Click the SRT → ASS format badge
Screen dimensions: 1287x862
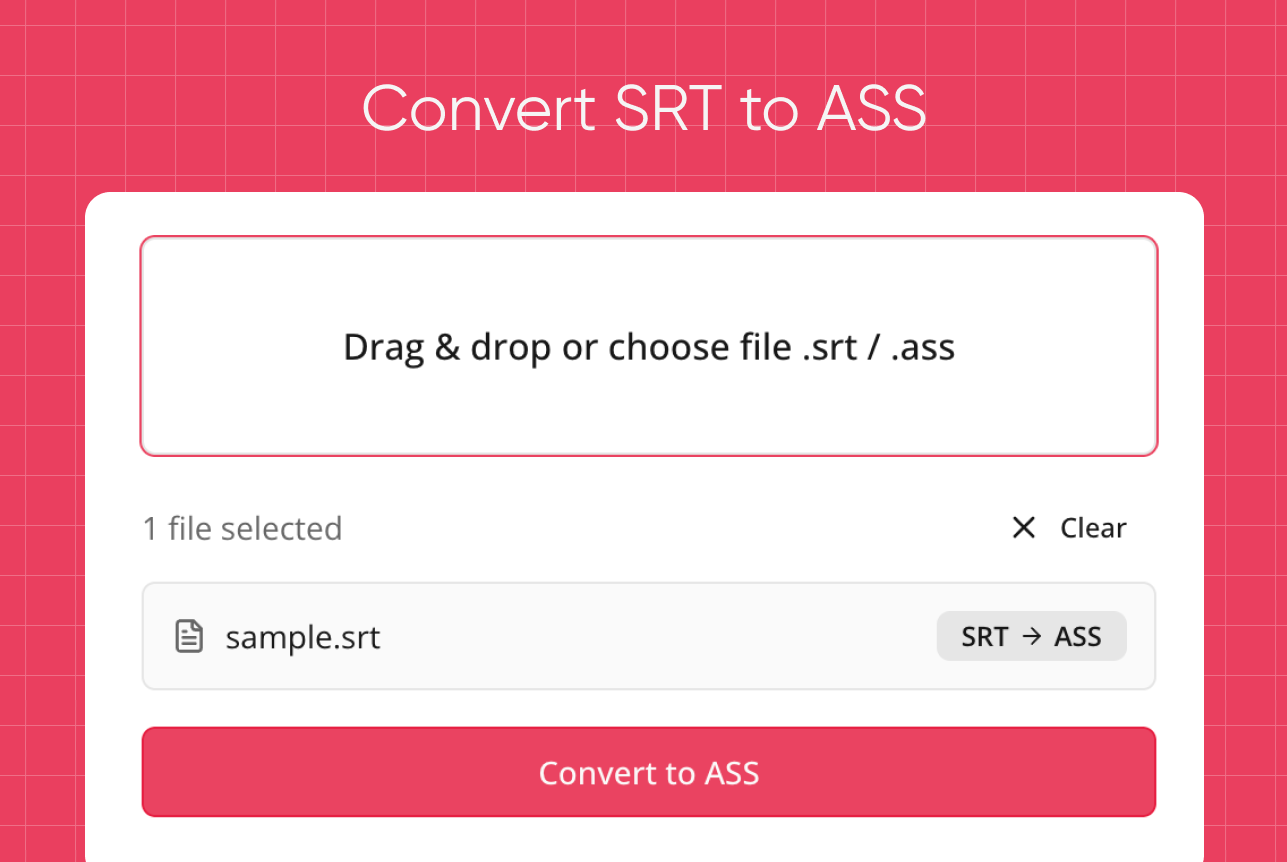click(x=1031, y=636)
